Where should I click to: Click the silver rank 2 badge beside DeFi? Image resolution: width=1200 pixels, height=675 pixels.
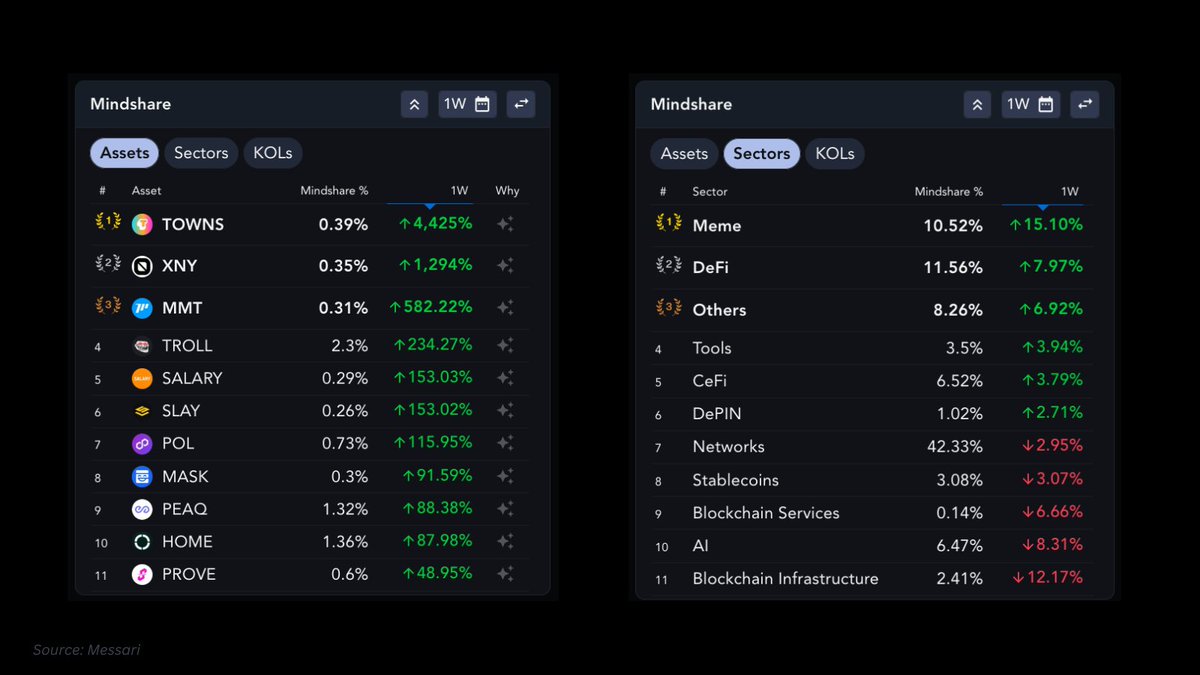pos(668,265)
